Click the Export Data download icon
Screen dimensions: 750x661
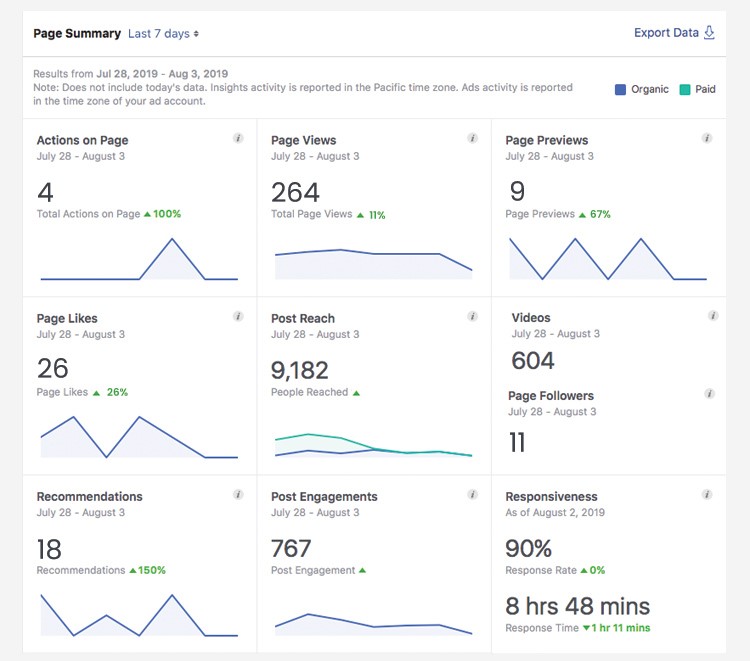[709, 33]
